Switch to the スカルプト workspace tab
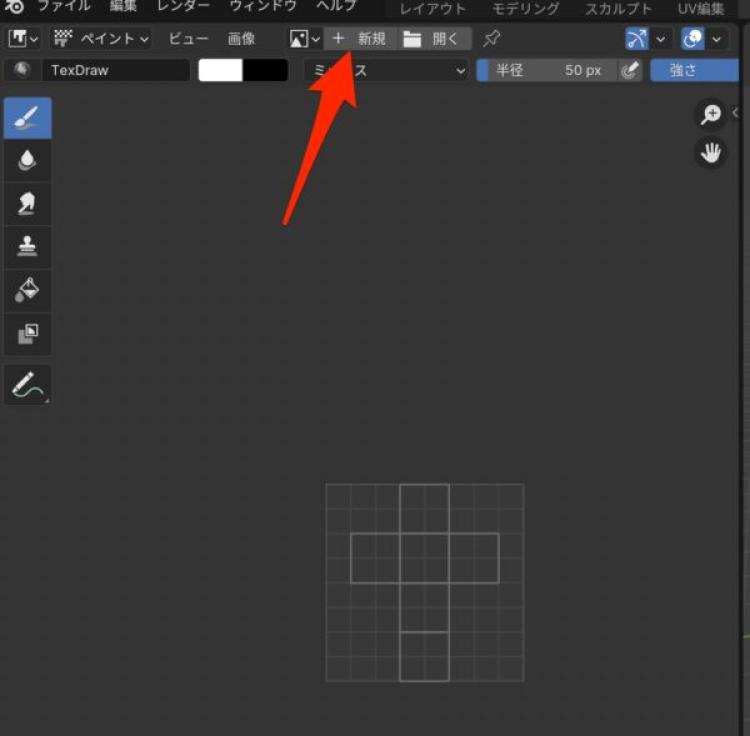The height and width of the screenshot is (736, 750). [x=618, y=9]
